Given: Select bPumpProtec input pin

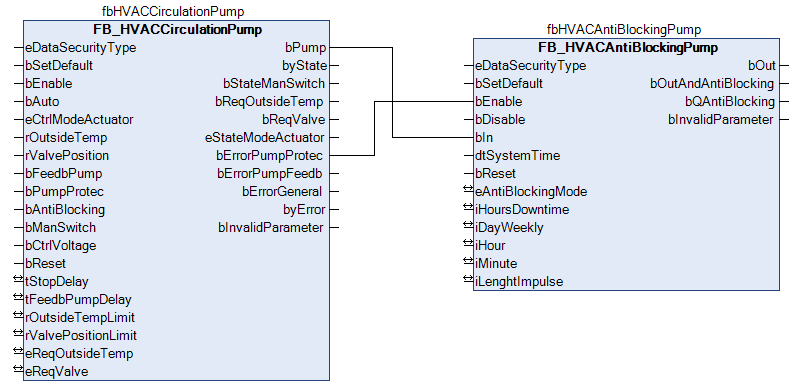Looking at the screenshot, I should click(x=65, y=191).
